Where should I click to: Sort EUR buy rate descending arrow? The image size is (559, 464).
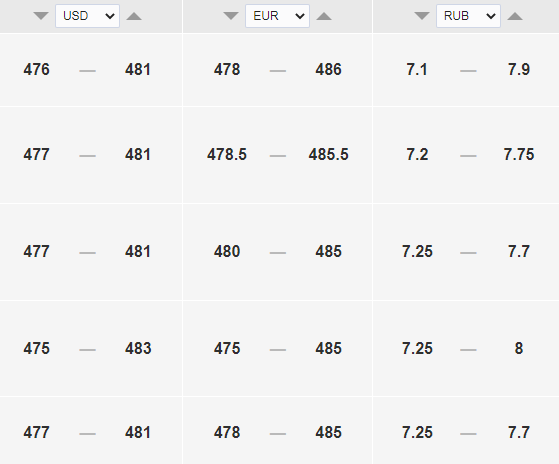tap(231, 16)
